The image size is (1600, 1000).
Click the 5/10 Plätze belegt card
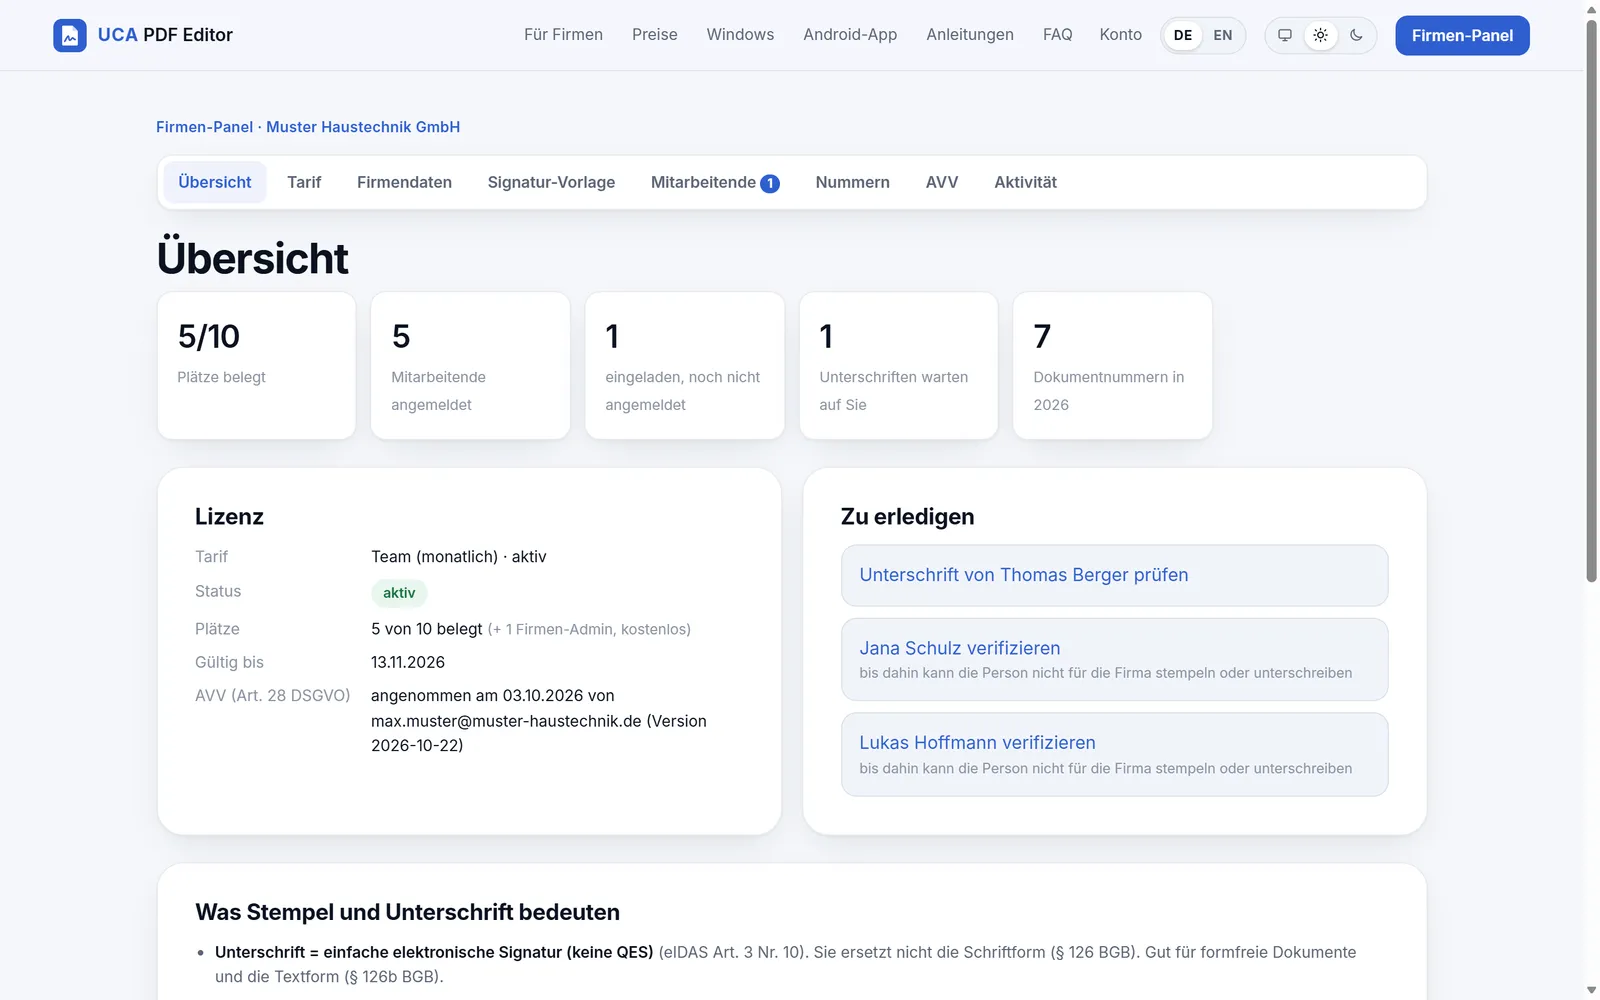pyautogui.click(x=256, y=365)
